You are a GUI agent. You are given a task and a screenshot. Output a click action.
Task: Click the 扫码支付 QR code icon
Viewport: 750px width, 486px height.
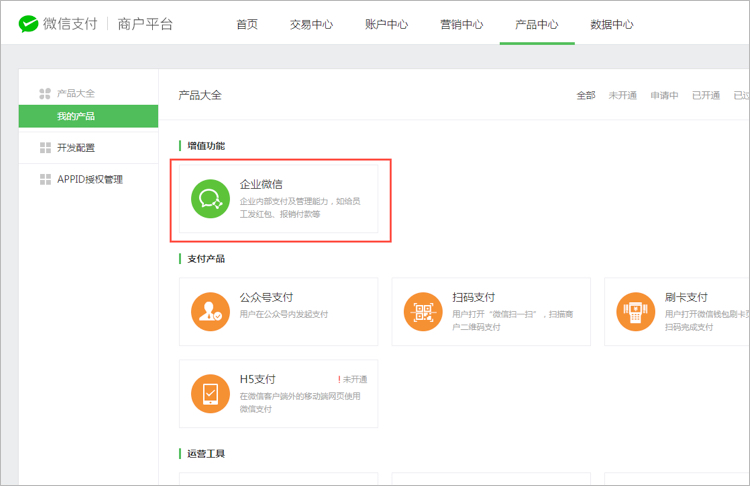[423, 311]
